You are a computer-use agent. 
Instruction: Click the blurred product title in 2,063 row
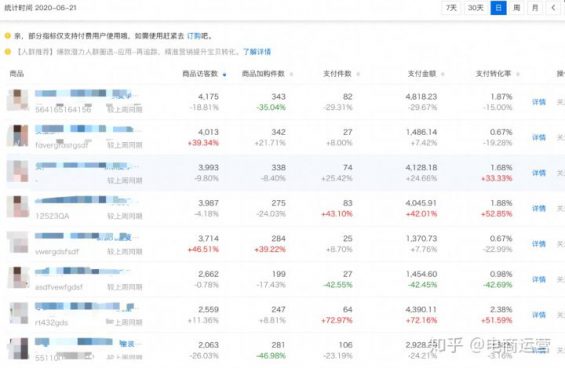tap(85, 342)
